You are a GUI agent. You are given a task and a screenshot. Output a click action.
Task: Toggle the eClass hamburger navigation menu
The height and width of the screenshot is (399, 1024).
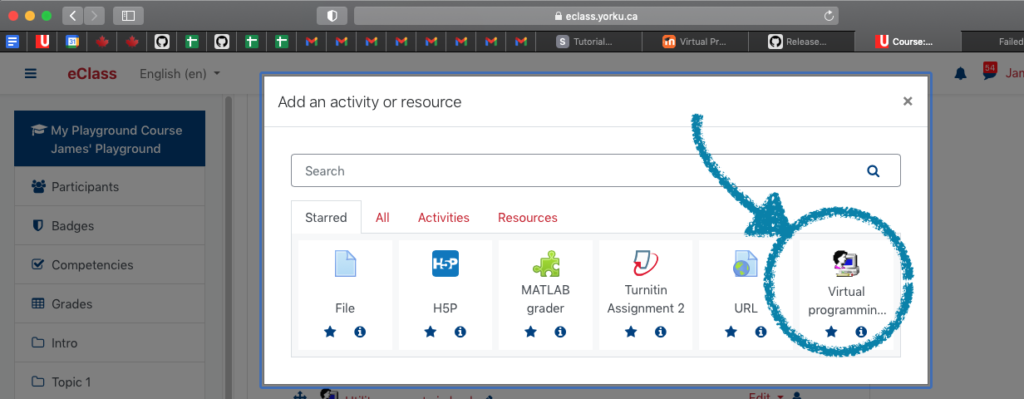pyautogui.click(x=31, y=74)
